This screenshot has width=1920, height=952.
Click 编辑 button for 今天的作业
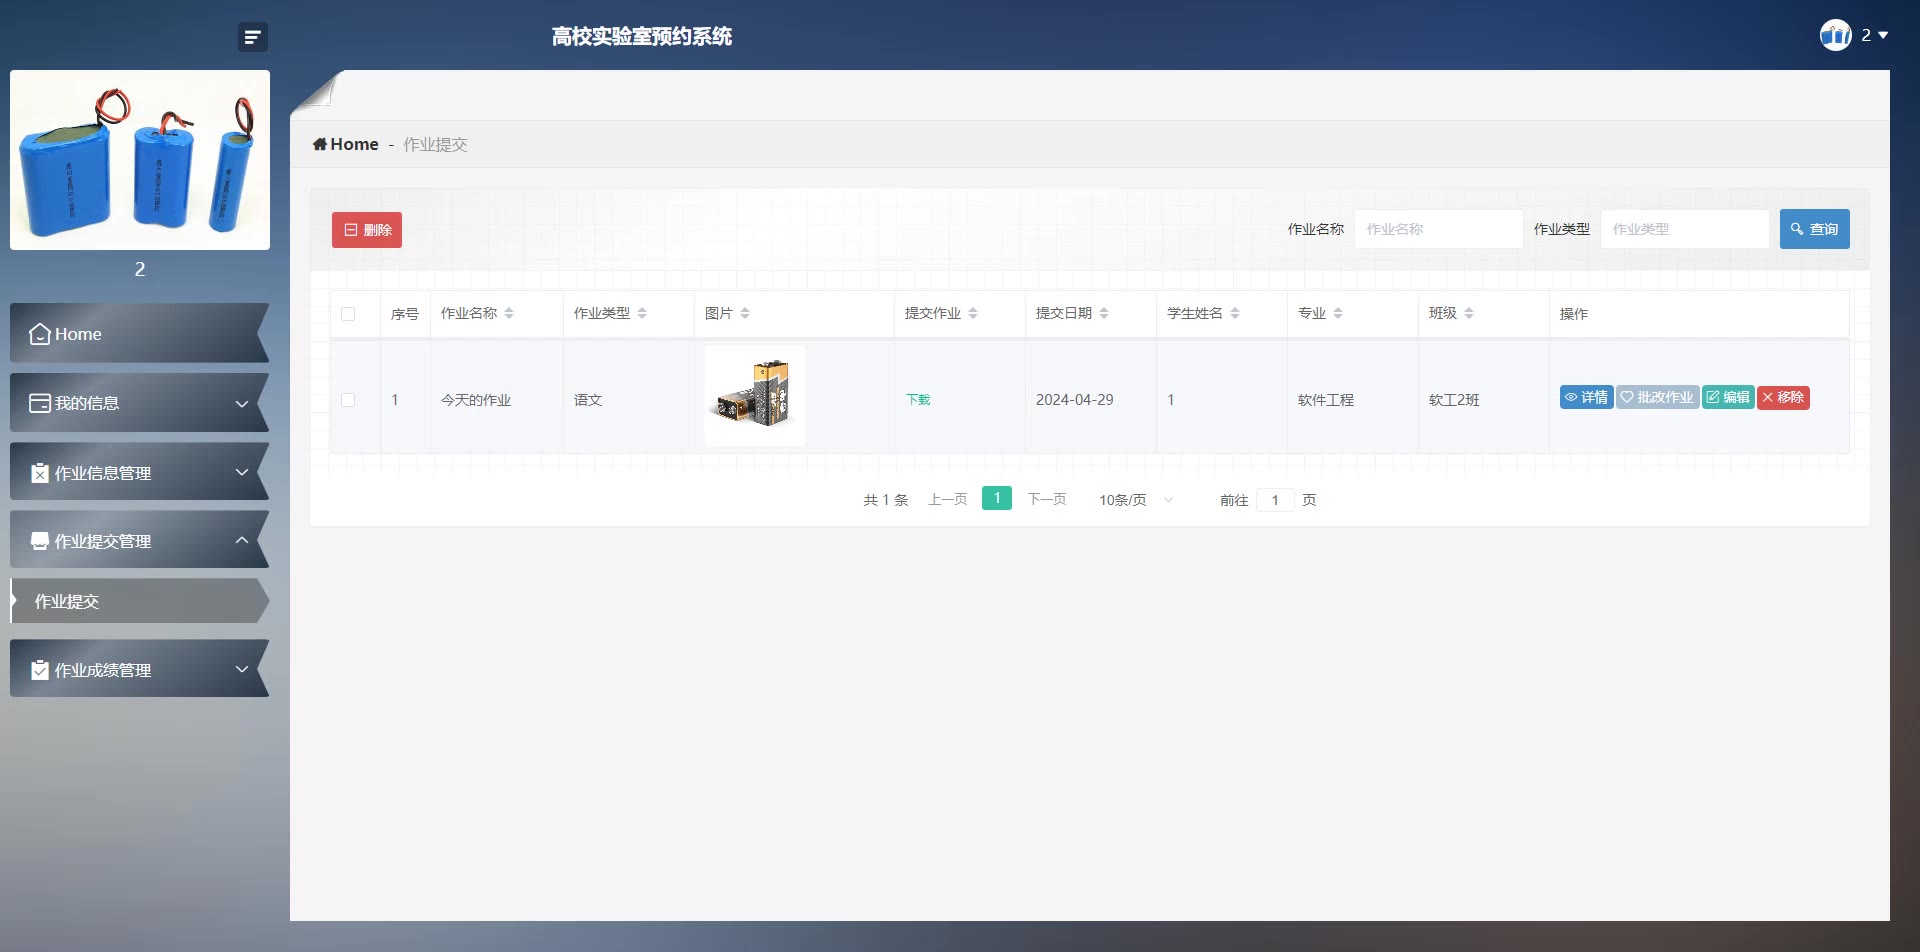[x=1728, y=398]
